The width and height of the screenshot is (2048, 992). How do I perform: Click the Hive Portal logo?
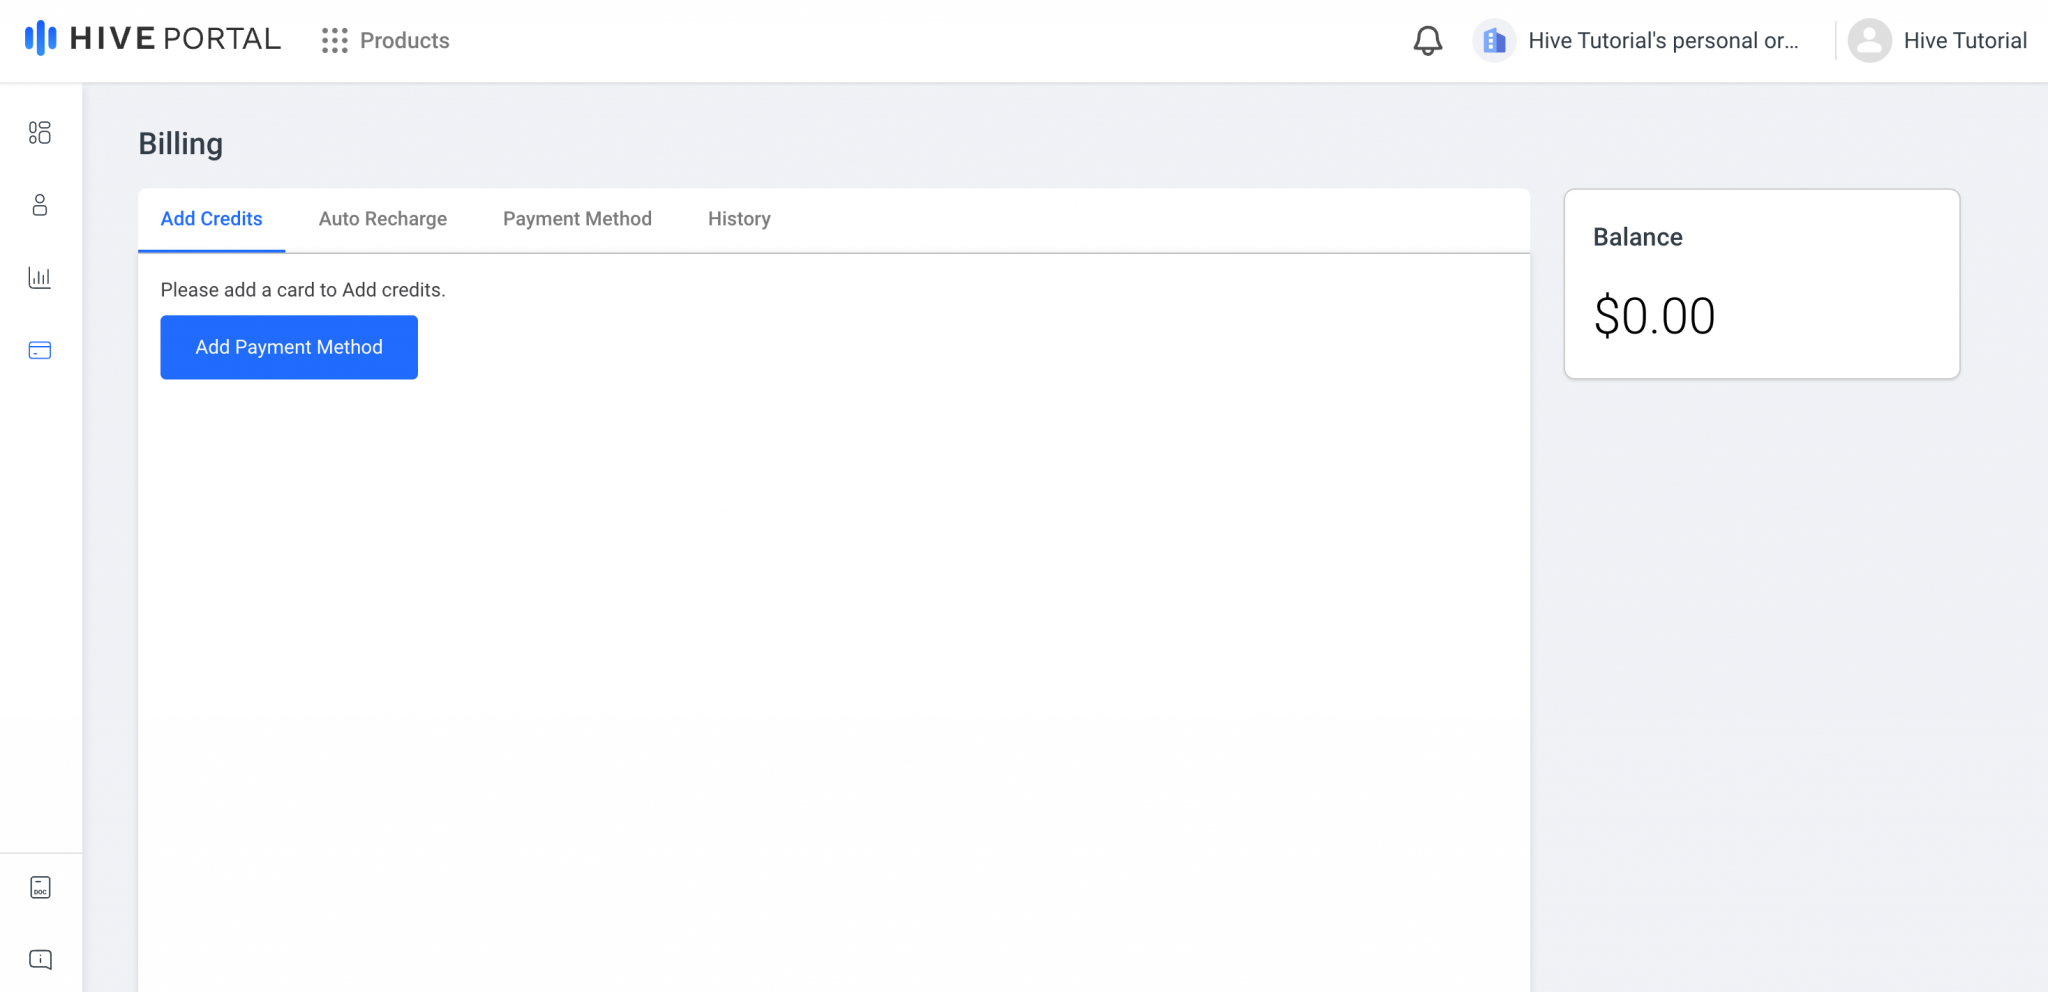pyautogui.click(x=152, y=38)
